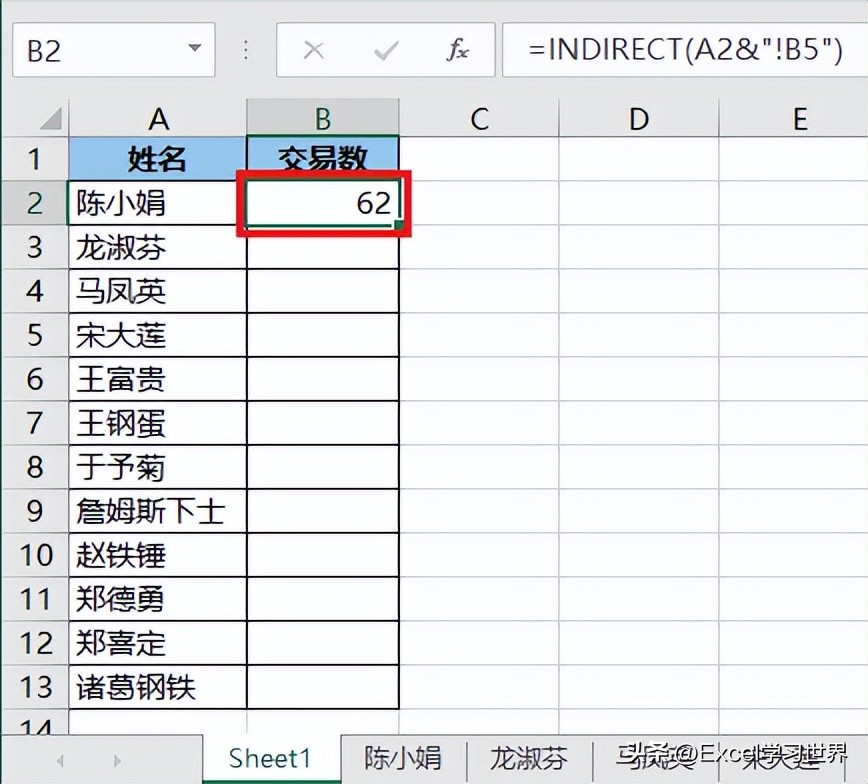Open formula bar options dots handle

click(246, 50)
